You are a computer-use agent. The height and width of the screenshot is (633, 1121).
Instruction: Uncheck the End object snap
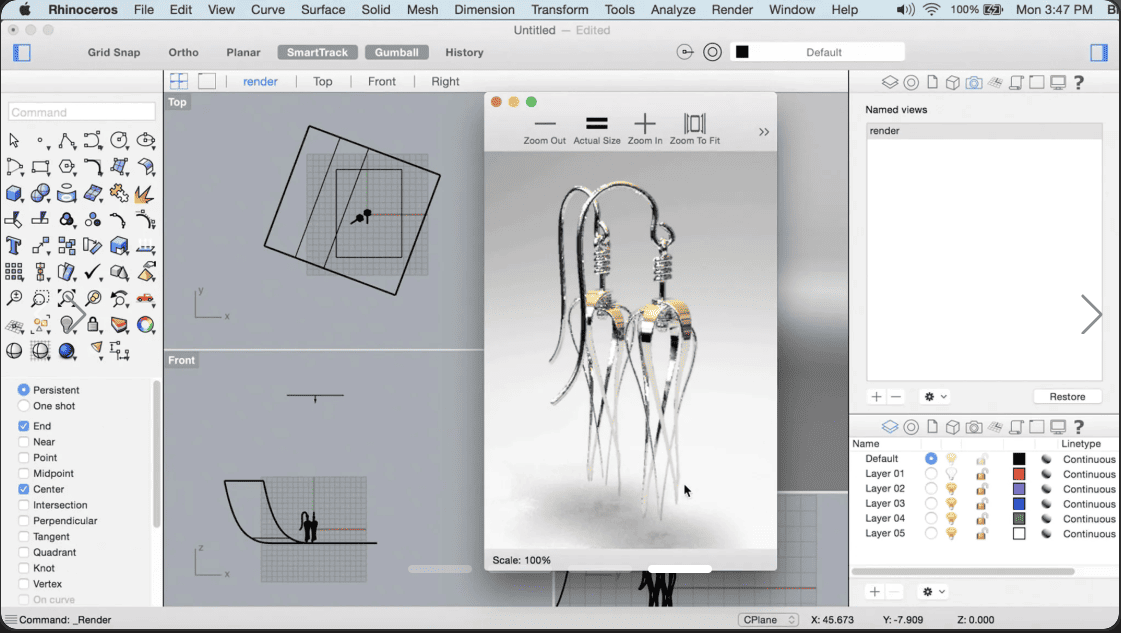(24, 426)
